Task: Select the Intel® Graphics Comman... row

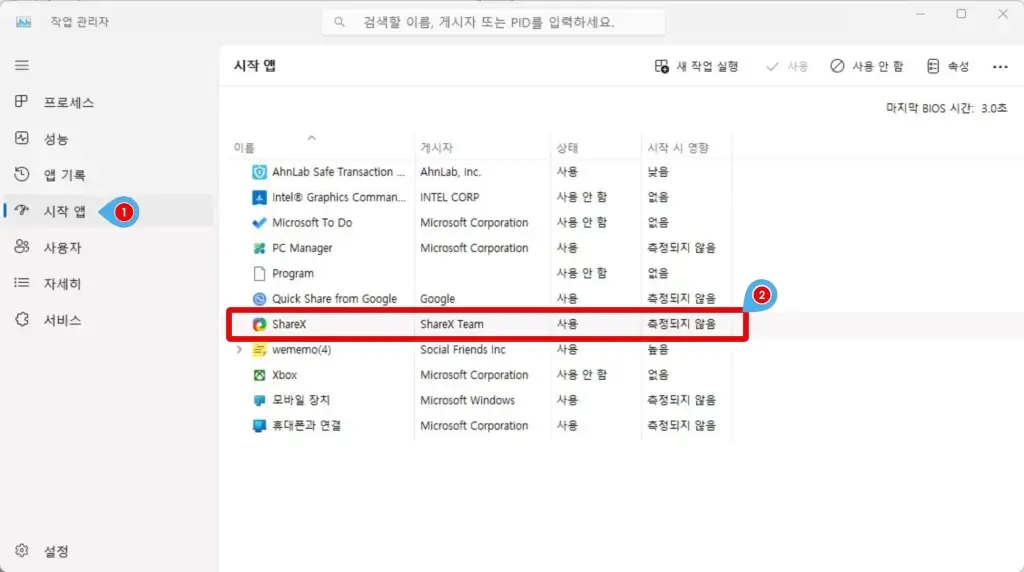Action: click(482, 197)
